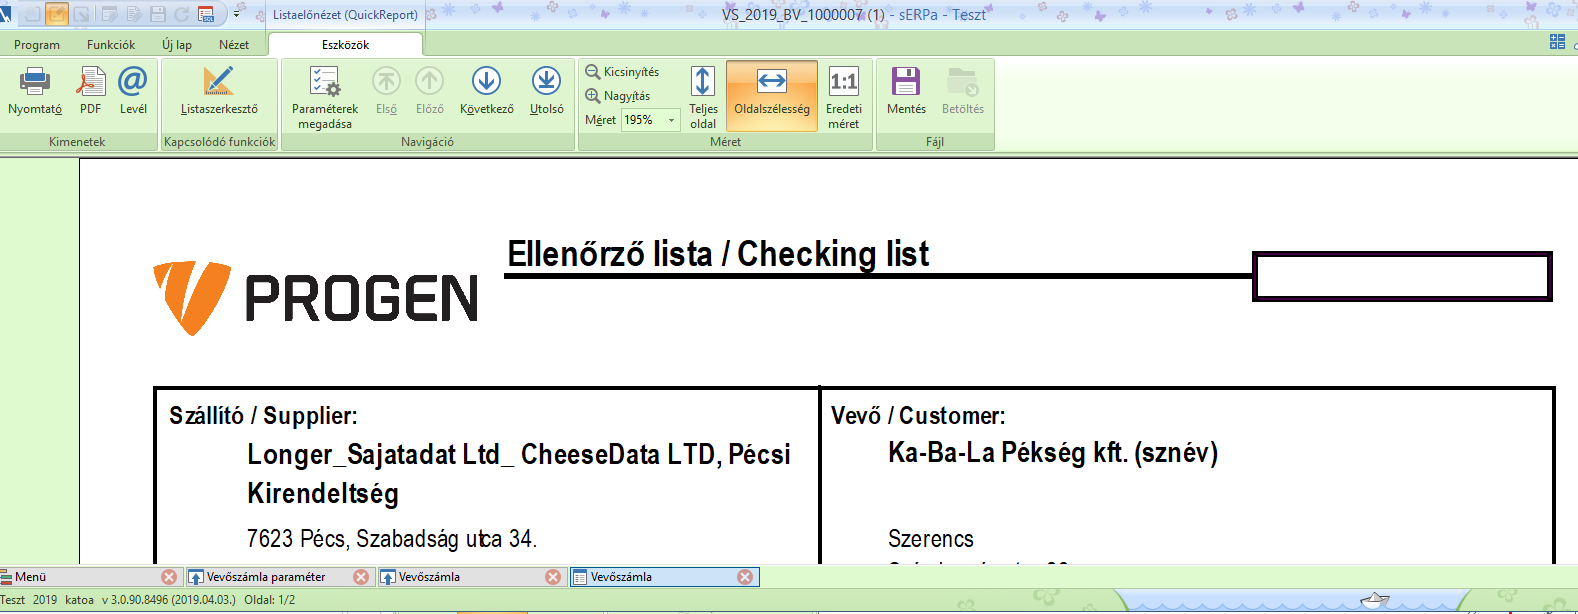Click the Longer_Sajatadat Ltd_ CheeseData supplier name

pyautogui.click(x=519, y=473)
